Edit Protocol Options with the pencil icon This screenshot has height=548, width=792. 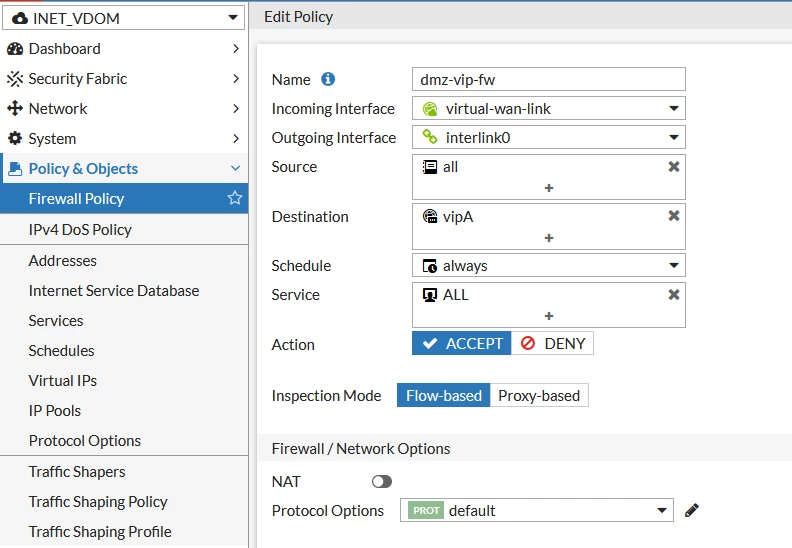(x=692, y=510)
